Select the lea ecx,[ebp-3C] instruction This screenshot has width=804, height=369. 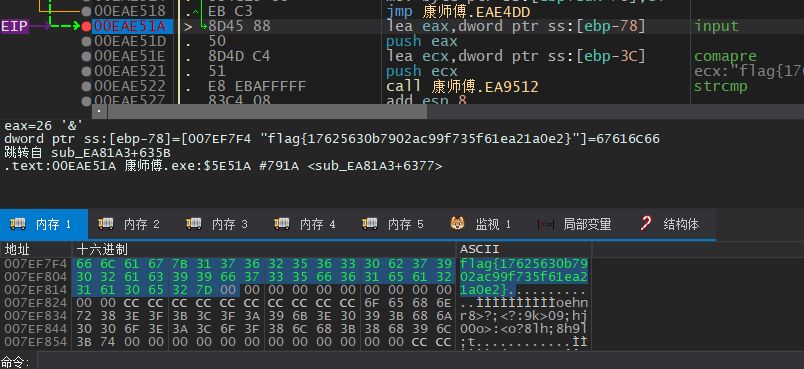point(516,56)
